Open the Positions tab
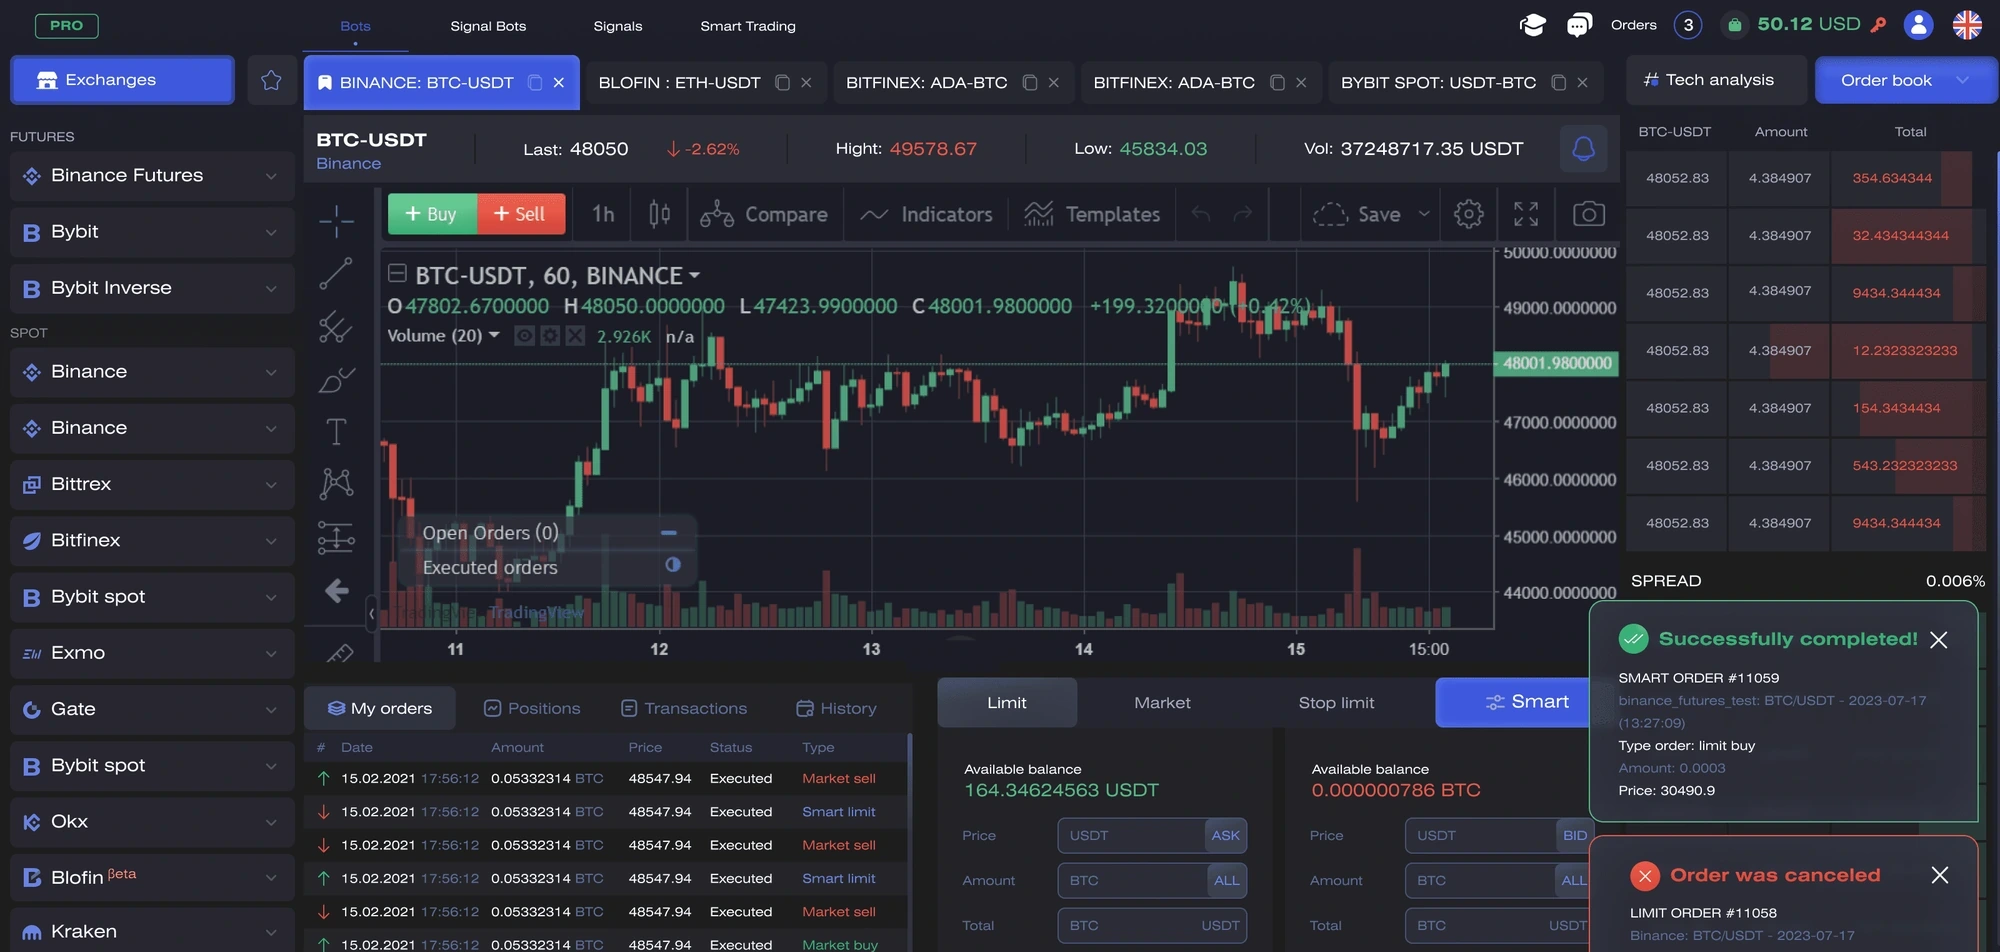The height and width of the screenshot is (952, 2000). click(532, 708)
